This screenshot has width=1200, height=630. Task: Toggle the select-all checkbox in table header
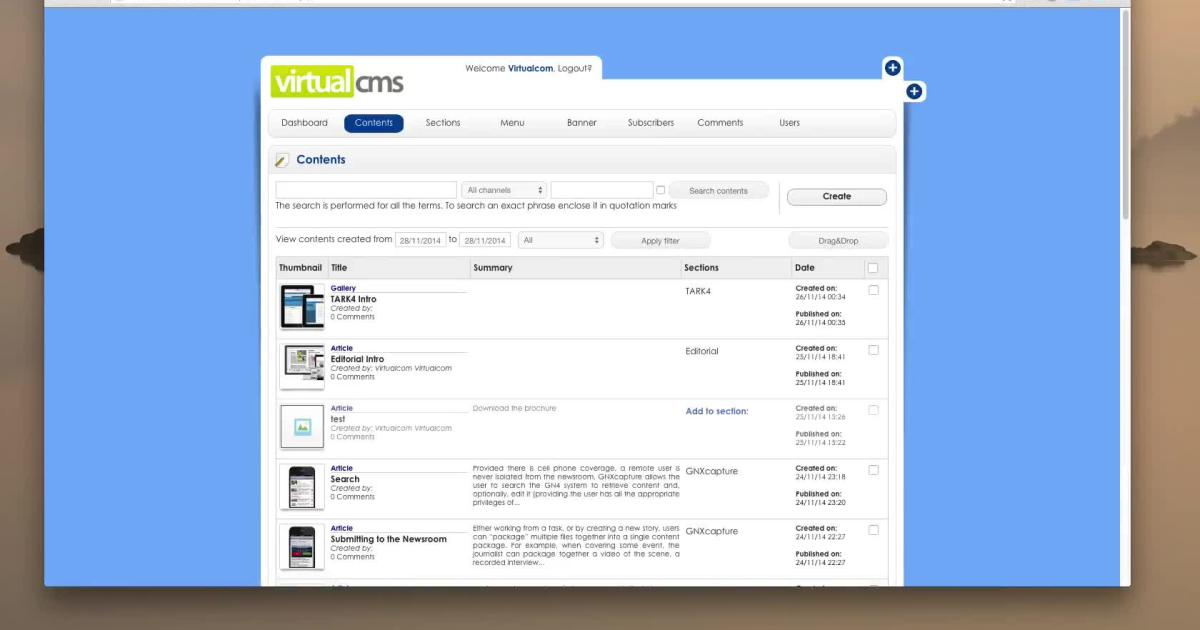(x=873, y=268)
